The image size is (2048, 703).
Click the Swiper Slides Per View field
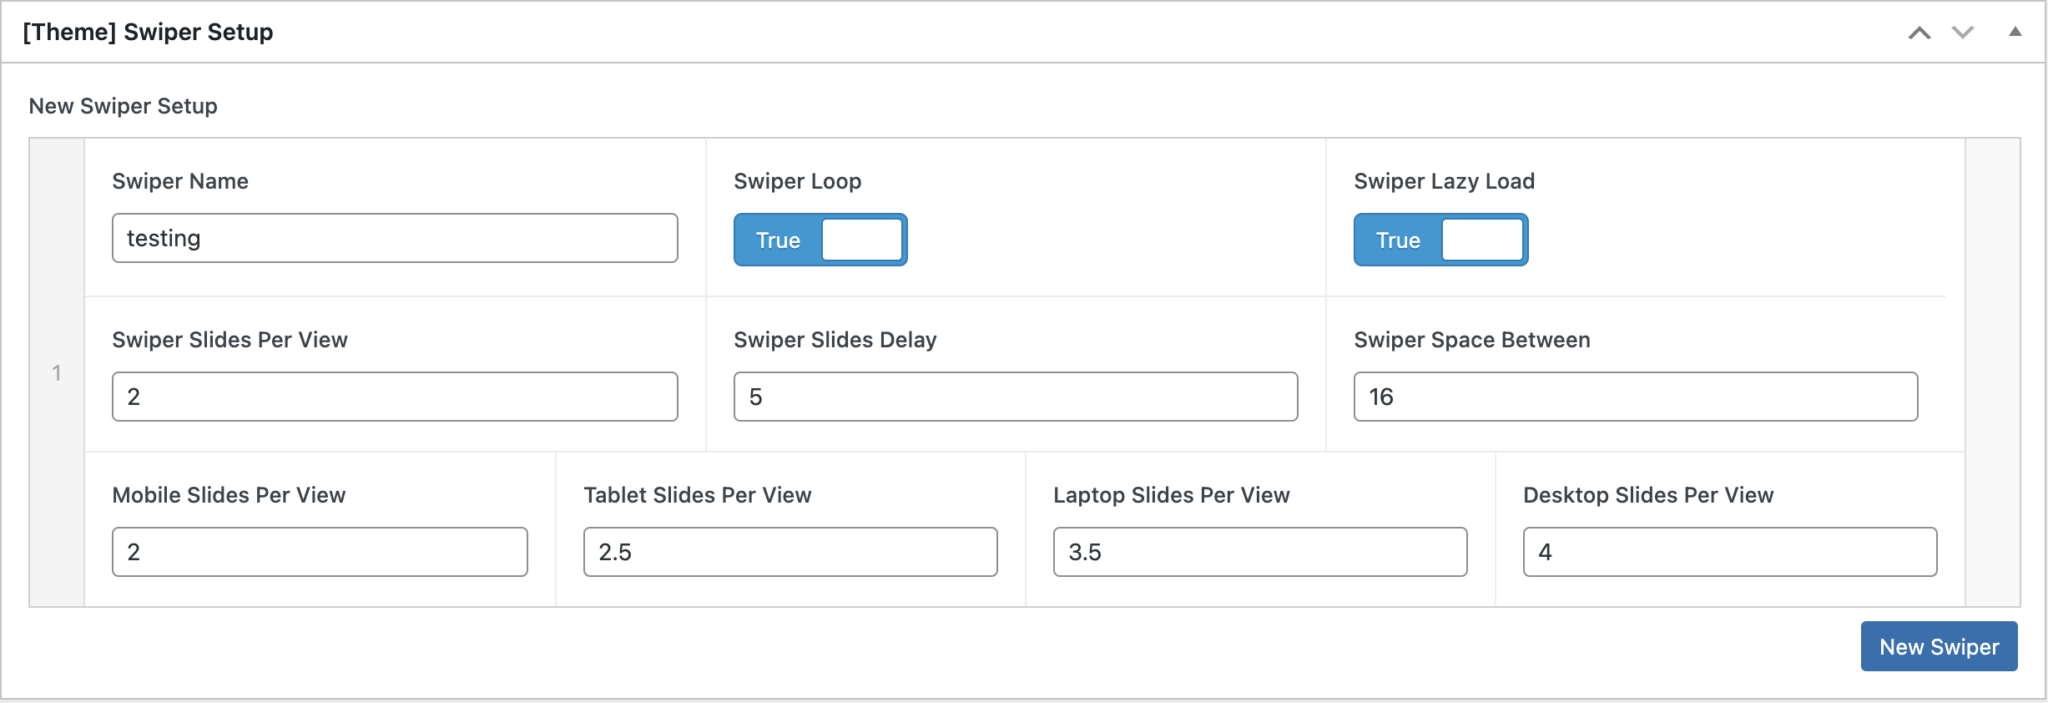tap(394, 396)
